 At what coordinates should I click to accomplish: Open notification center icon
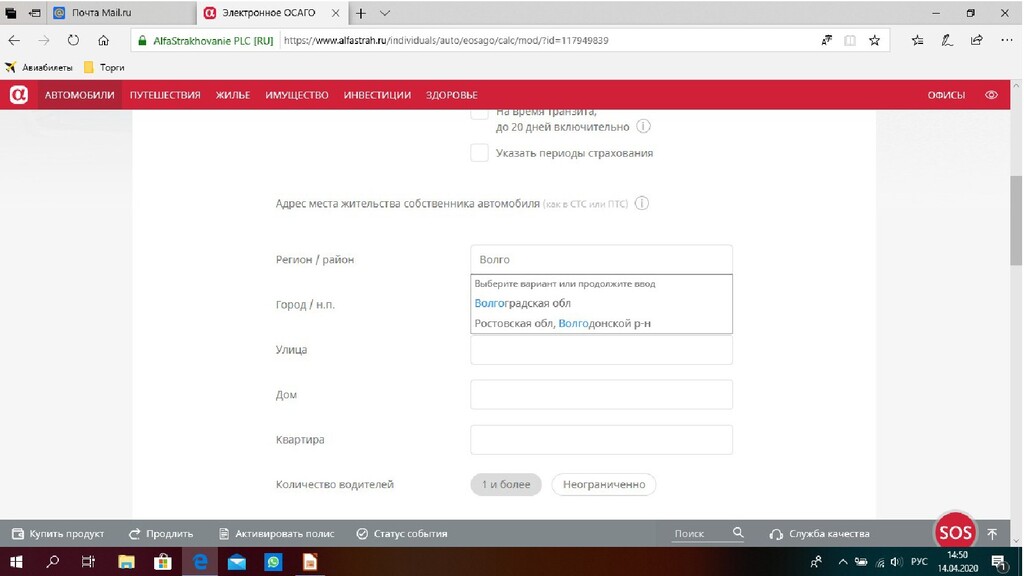point(998,562)
